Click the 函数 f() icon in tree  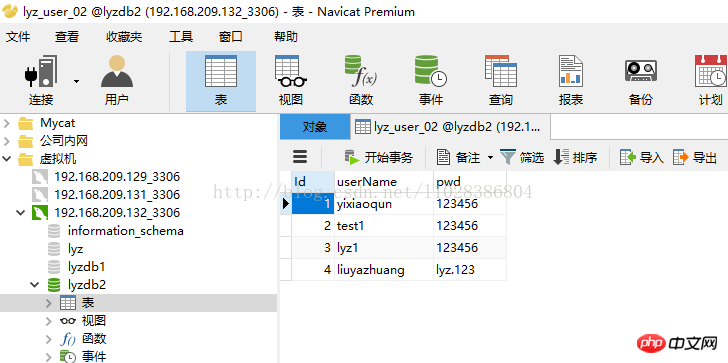[68, 339]
